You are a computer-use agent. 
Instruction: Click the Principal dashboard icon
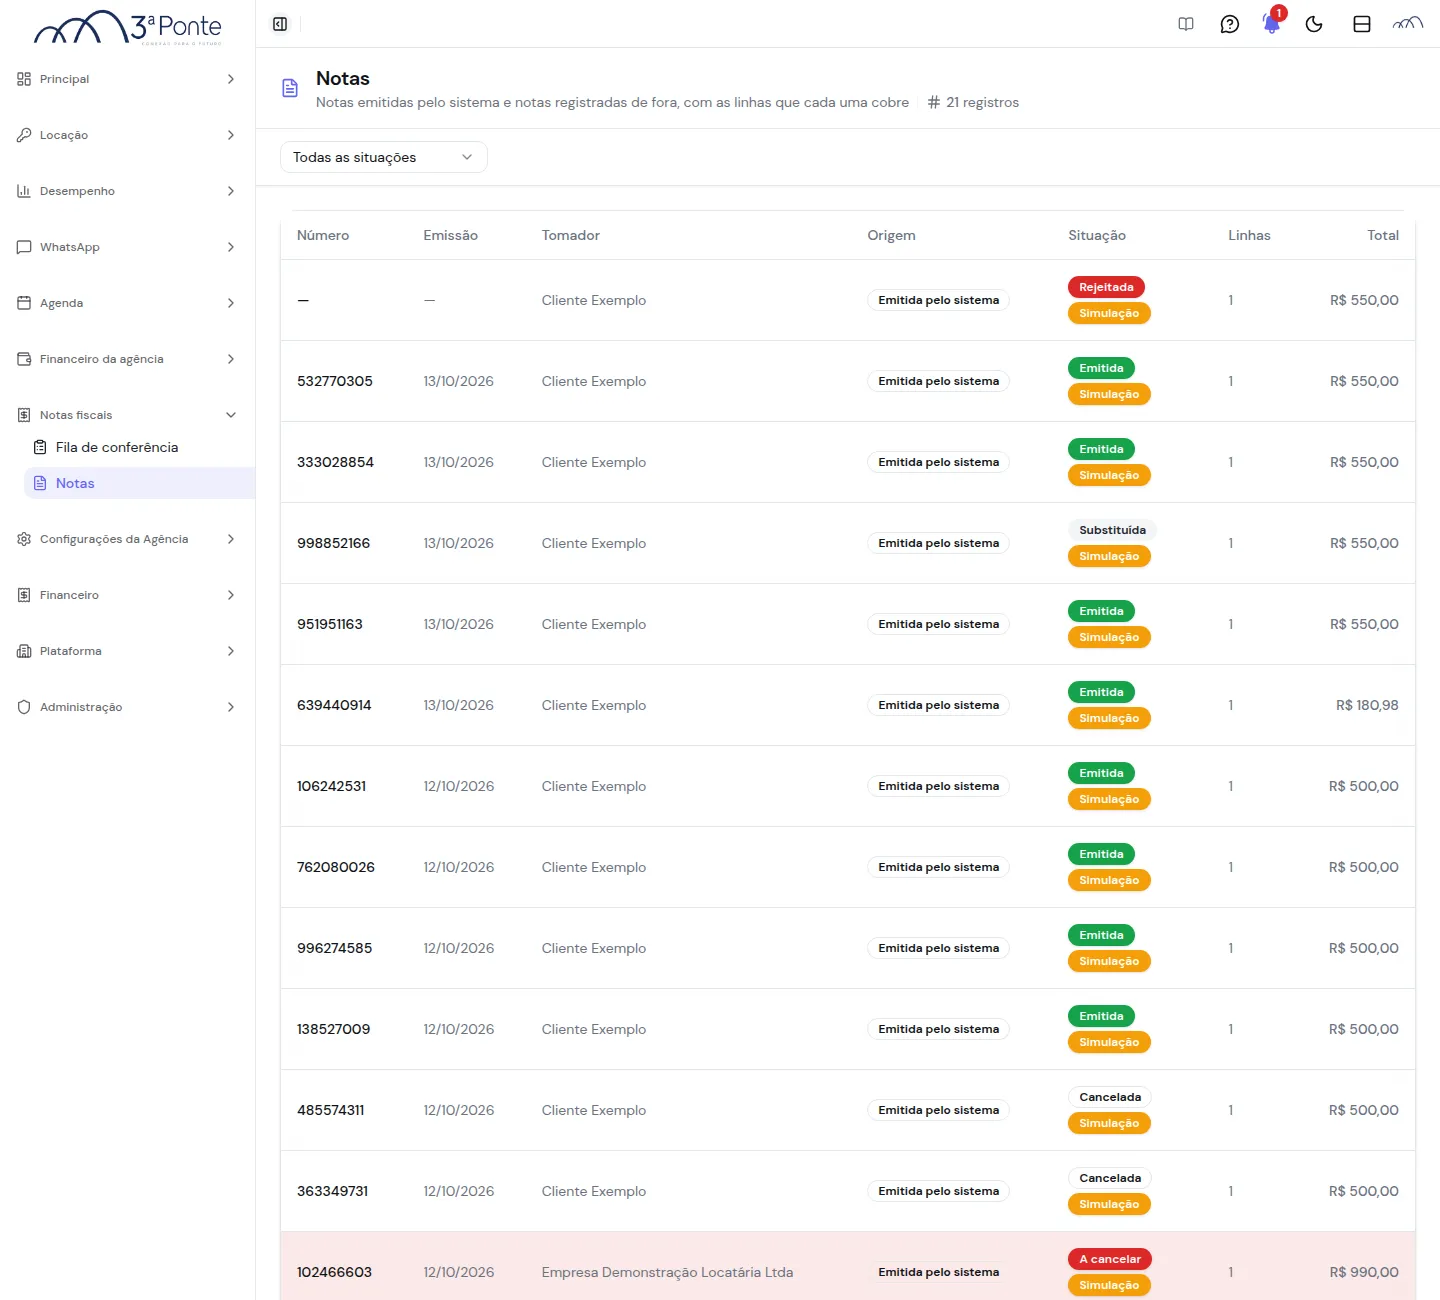pos(24,79)
